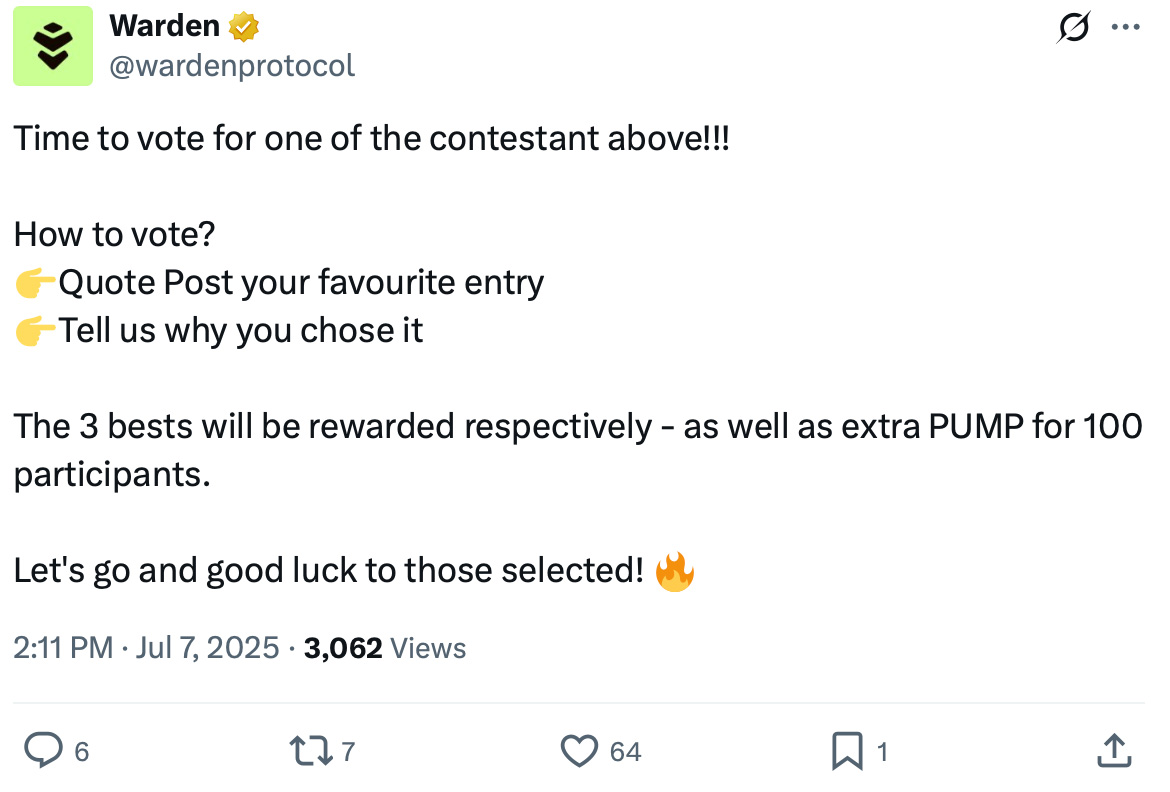Open the more options ellipsis menu

[1126, 28]
